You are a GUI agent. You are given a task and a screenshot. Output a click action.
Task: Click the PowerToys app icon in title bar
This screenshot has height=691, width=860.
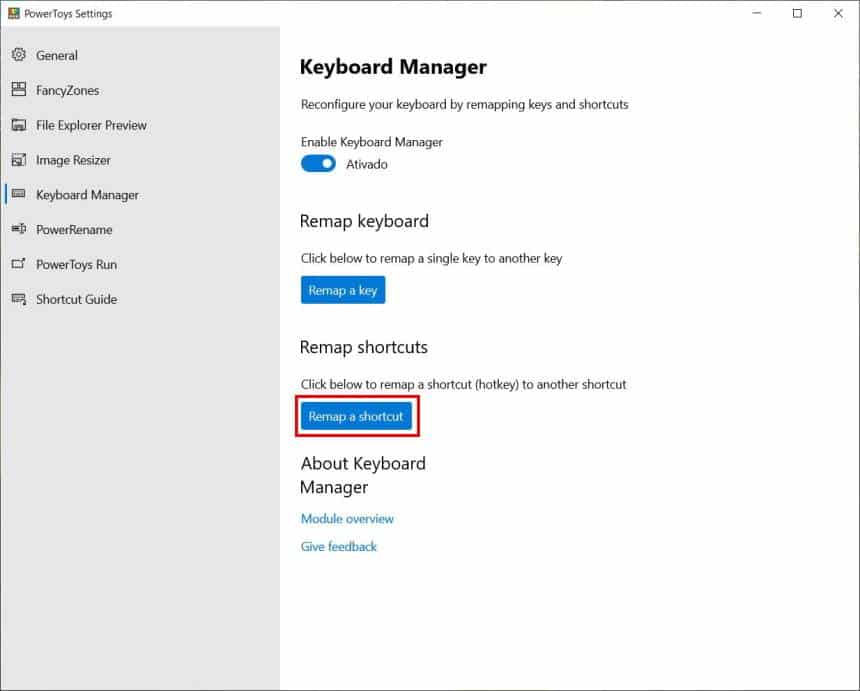14,13
